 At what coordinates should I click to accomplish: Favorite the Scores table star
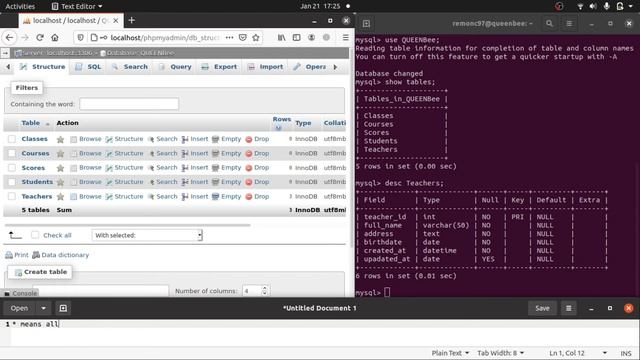(60, 168)
